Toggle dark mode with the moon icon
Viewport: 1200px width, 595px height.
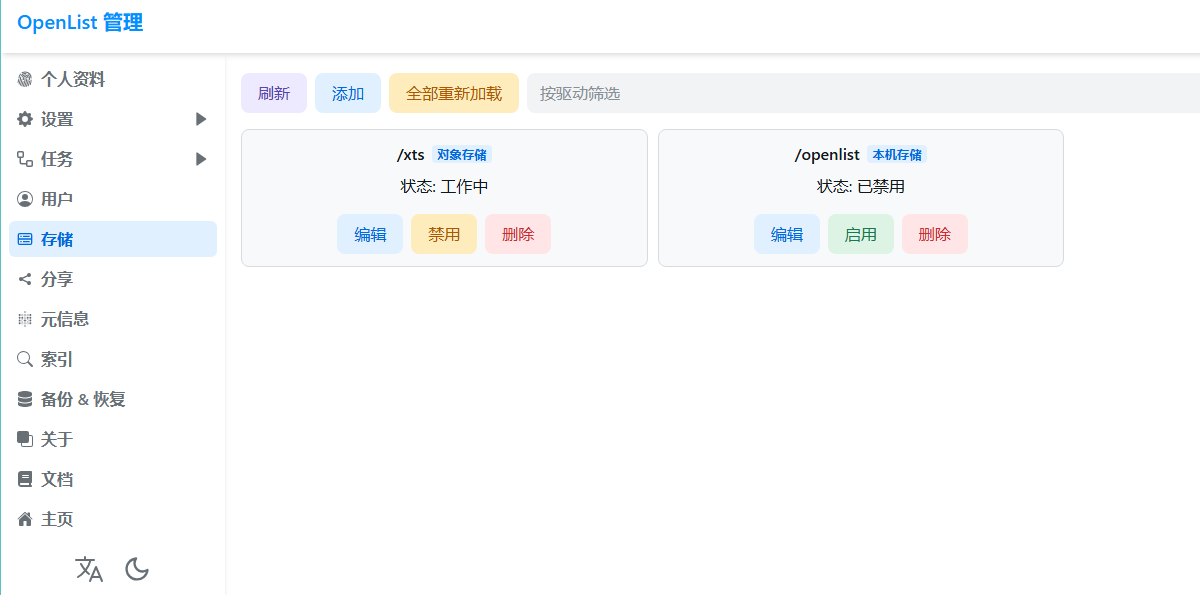tap(137, 569)
